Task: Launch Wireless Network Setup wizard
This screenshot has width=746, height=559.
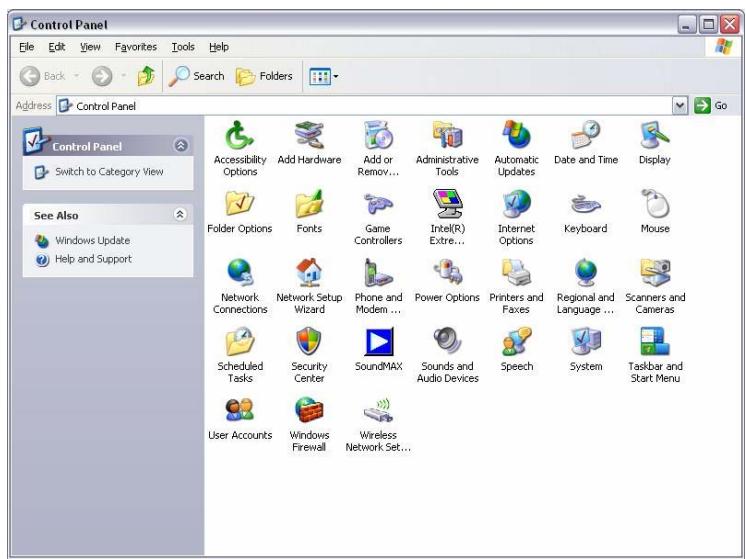Action: pos(378,424)
